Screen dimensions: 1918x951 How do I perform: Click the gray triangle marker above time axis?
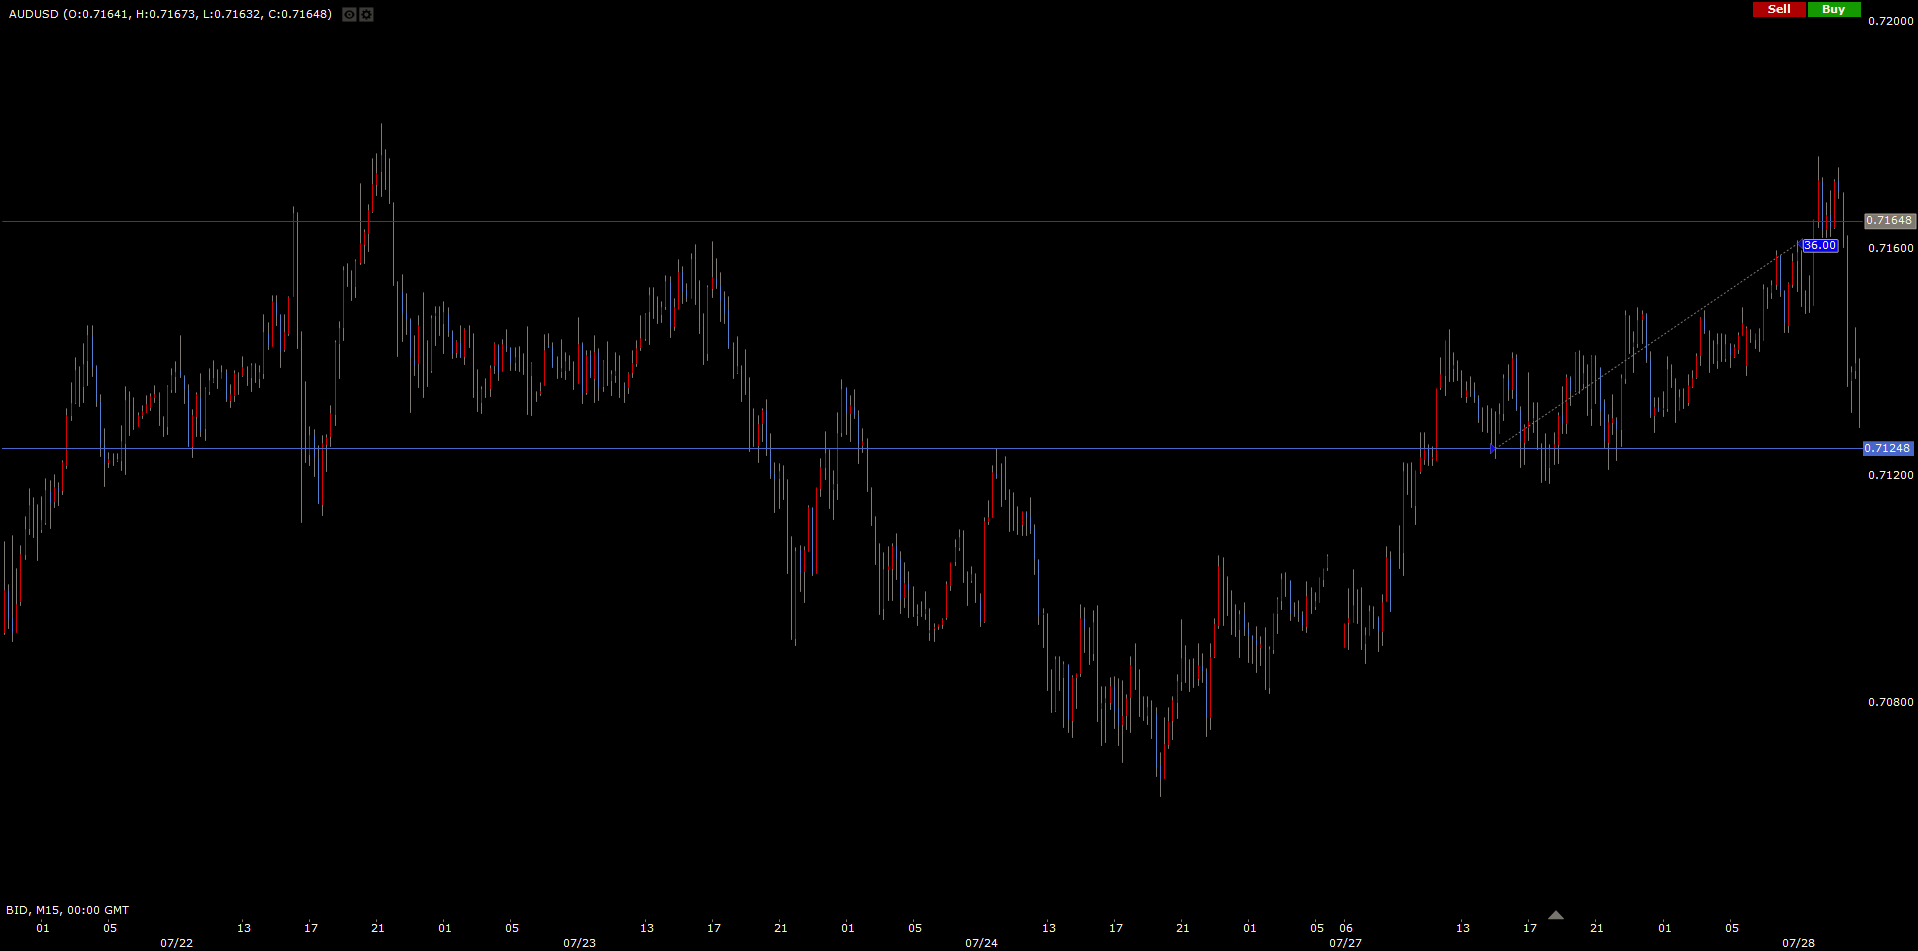click(x=1555, y=915)
